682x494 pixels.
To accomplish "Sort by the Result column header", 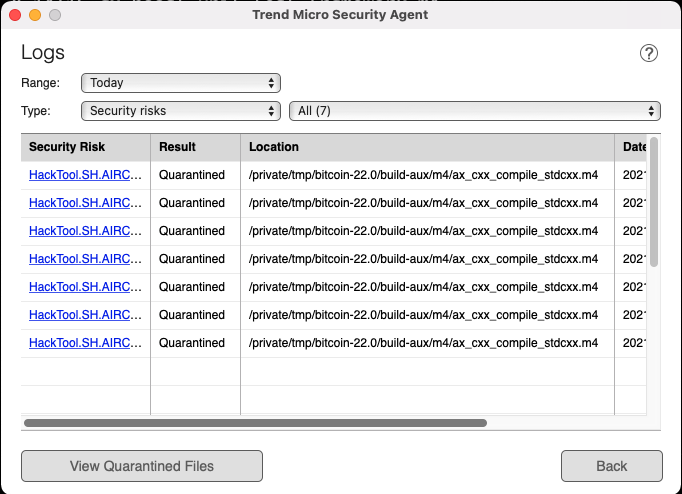I will tap(195, 147).
